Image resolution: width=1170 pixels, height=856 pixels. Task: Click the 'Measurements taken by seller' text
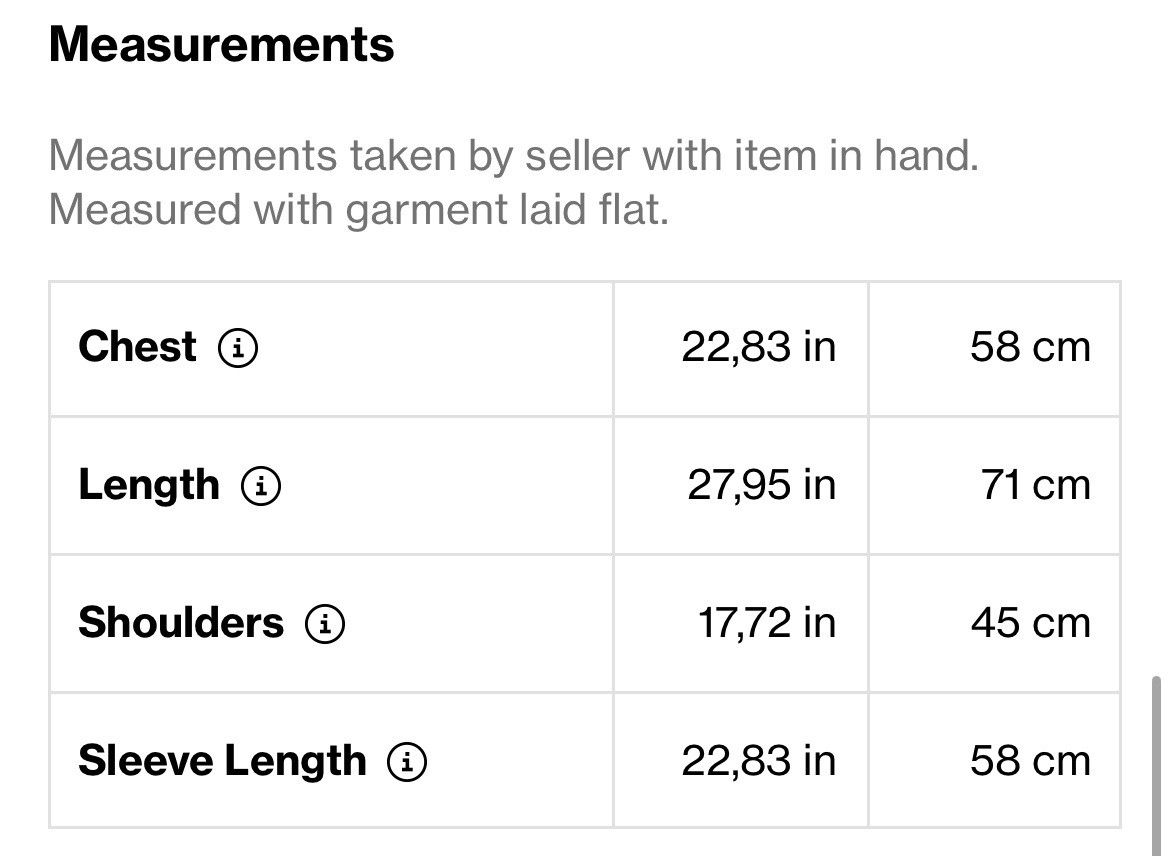(x=513, y=156)
